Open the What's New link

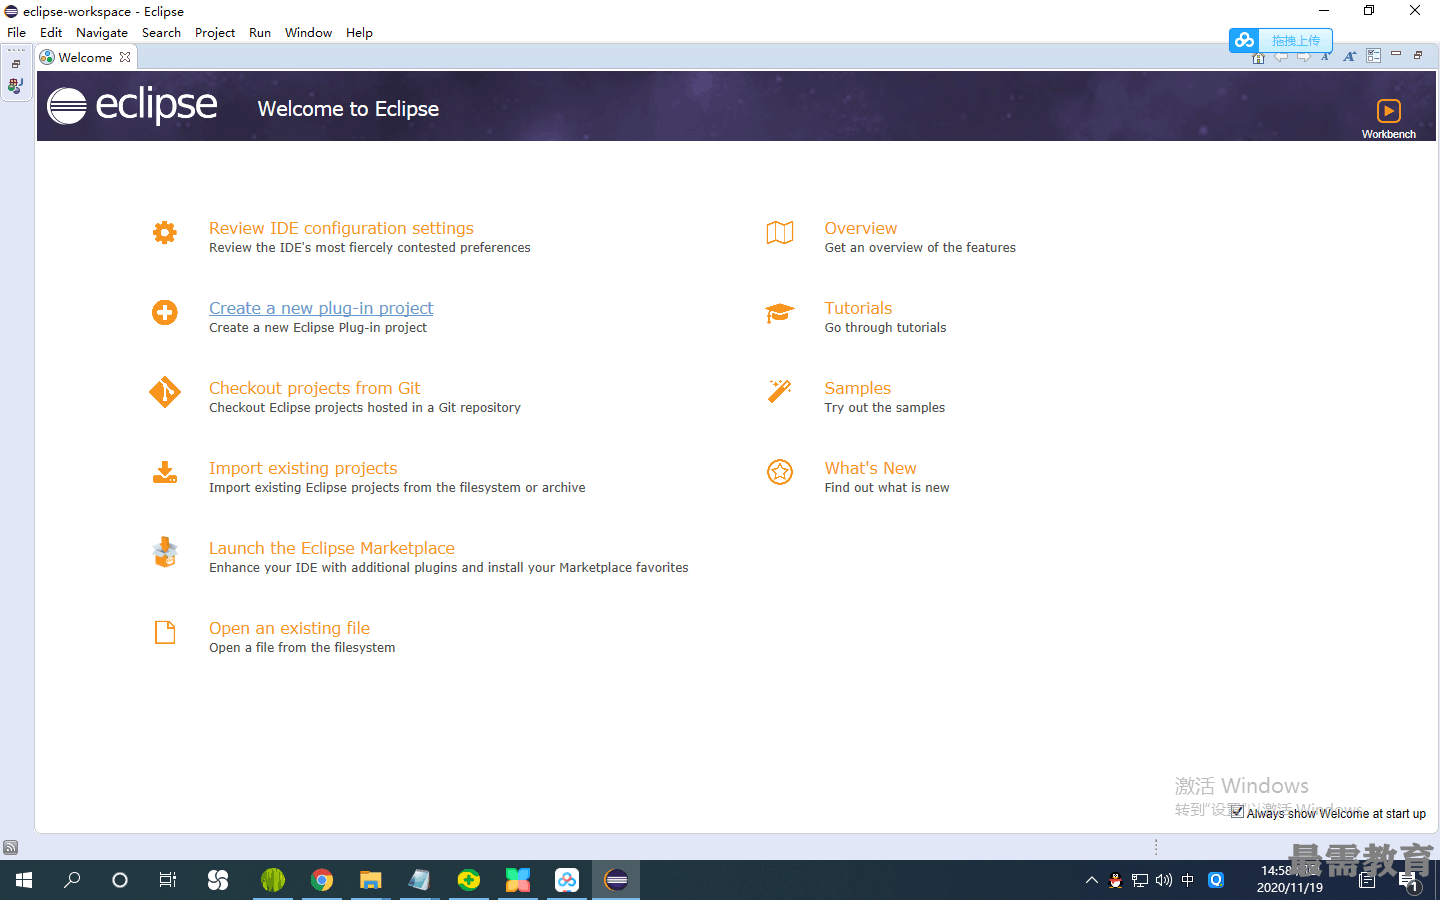tap(870, 468)
